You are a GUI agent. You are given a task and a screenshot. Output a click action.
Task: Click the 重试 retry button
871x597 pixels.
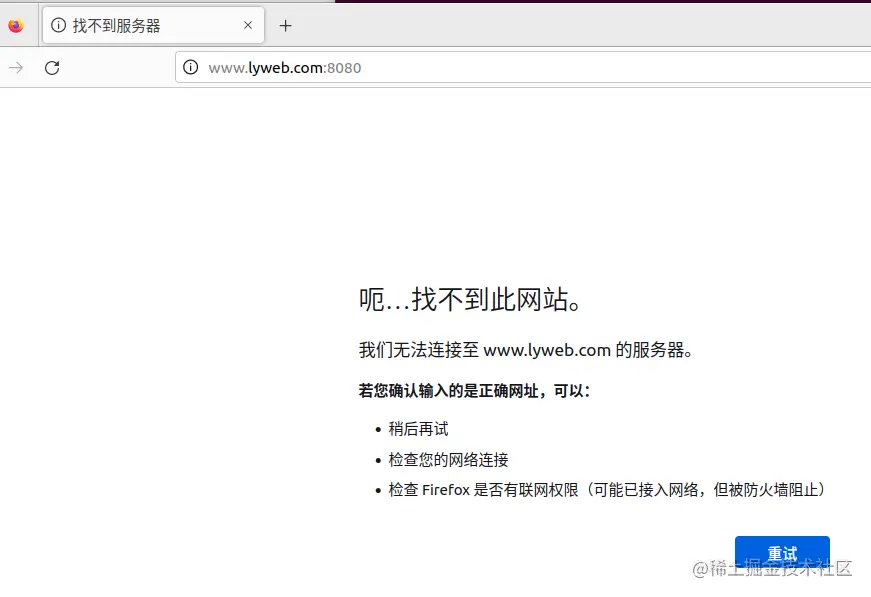pyautogui.click(x=782, y=553)
